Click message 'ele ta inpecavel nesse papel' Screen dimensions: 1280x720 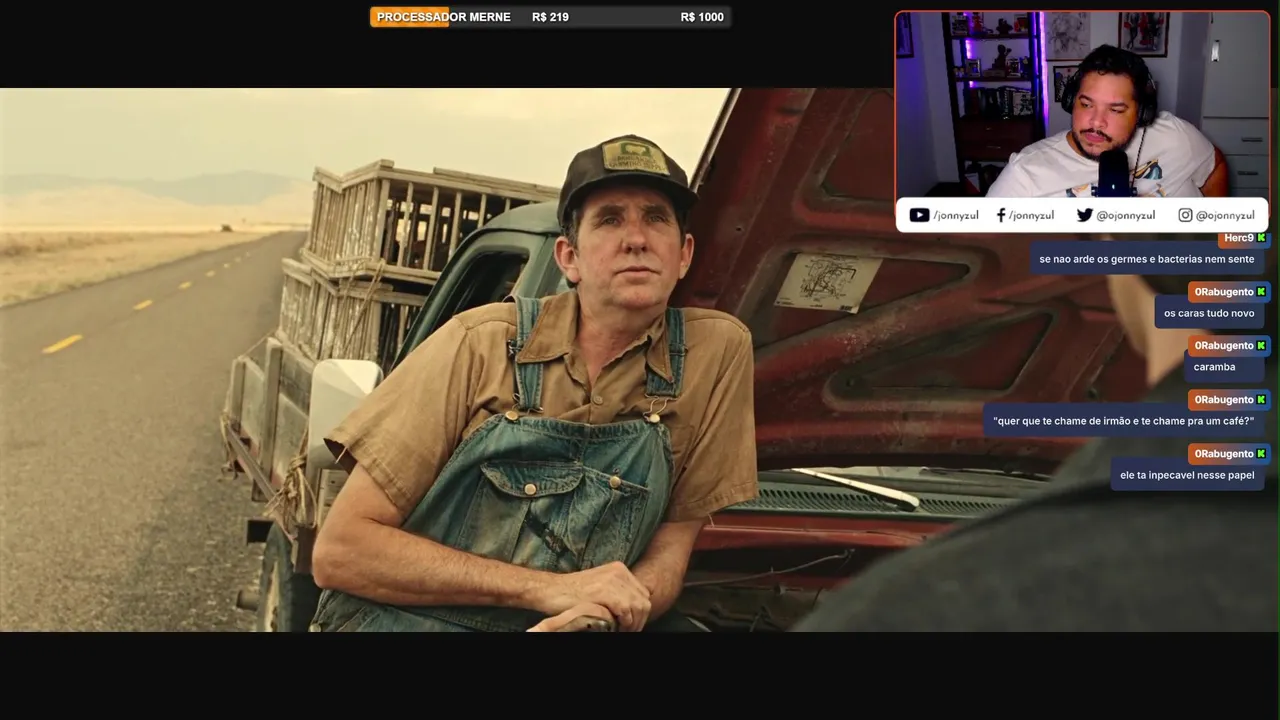click(1187, 475)
